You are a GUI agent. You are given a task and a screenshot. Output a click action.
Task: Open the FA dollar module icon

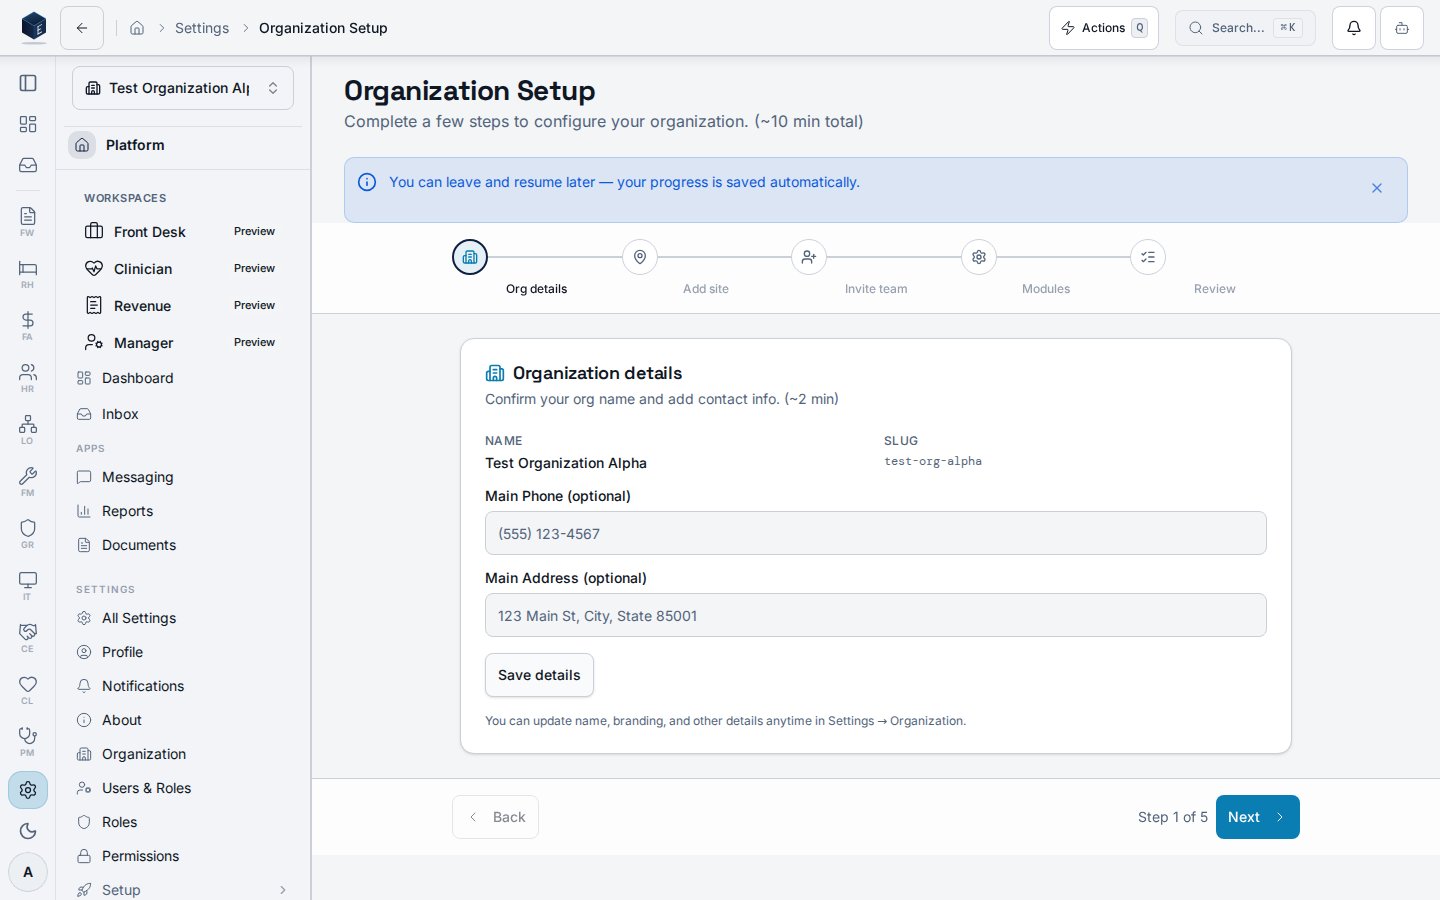tap(28, 325)
